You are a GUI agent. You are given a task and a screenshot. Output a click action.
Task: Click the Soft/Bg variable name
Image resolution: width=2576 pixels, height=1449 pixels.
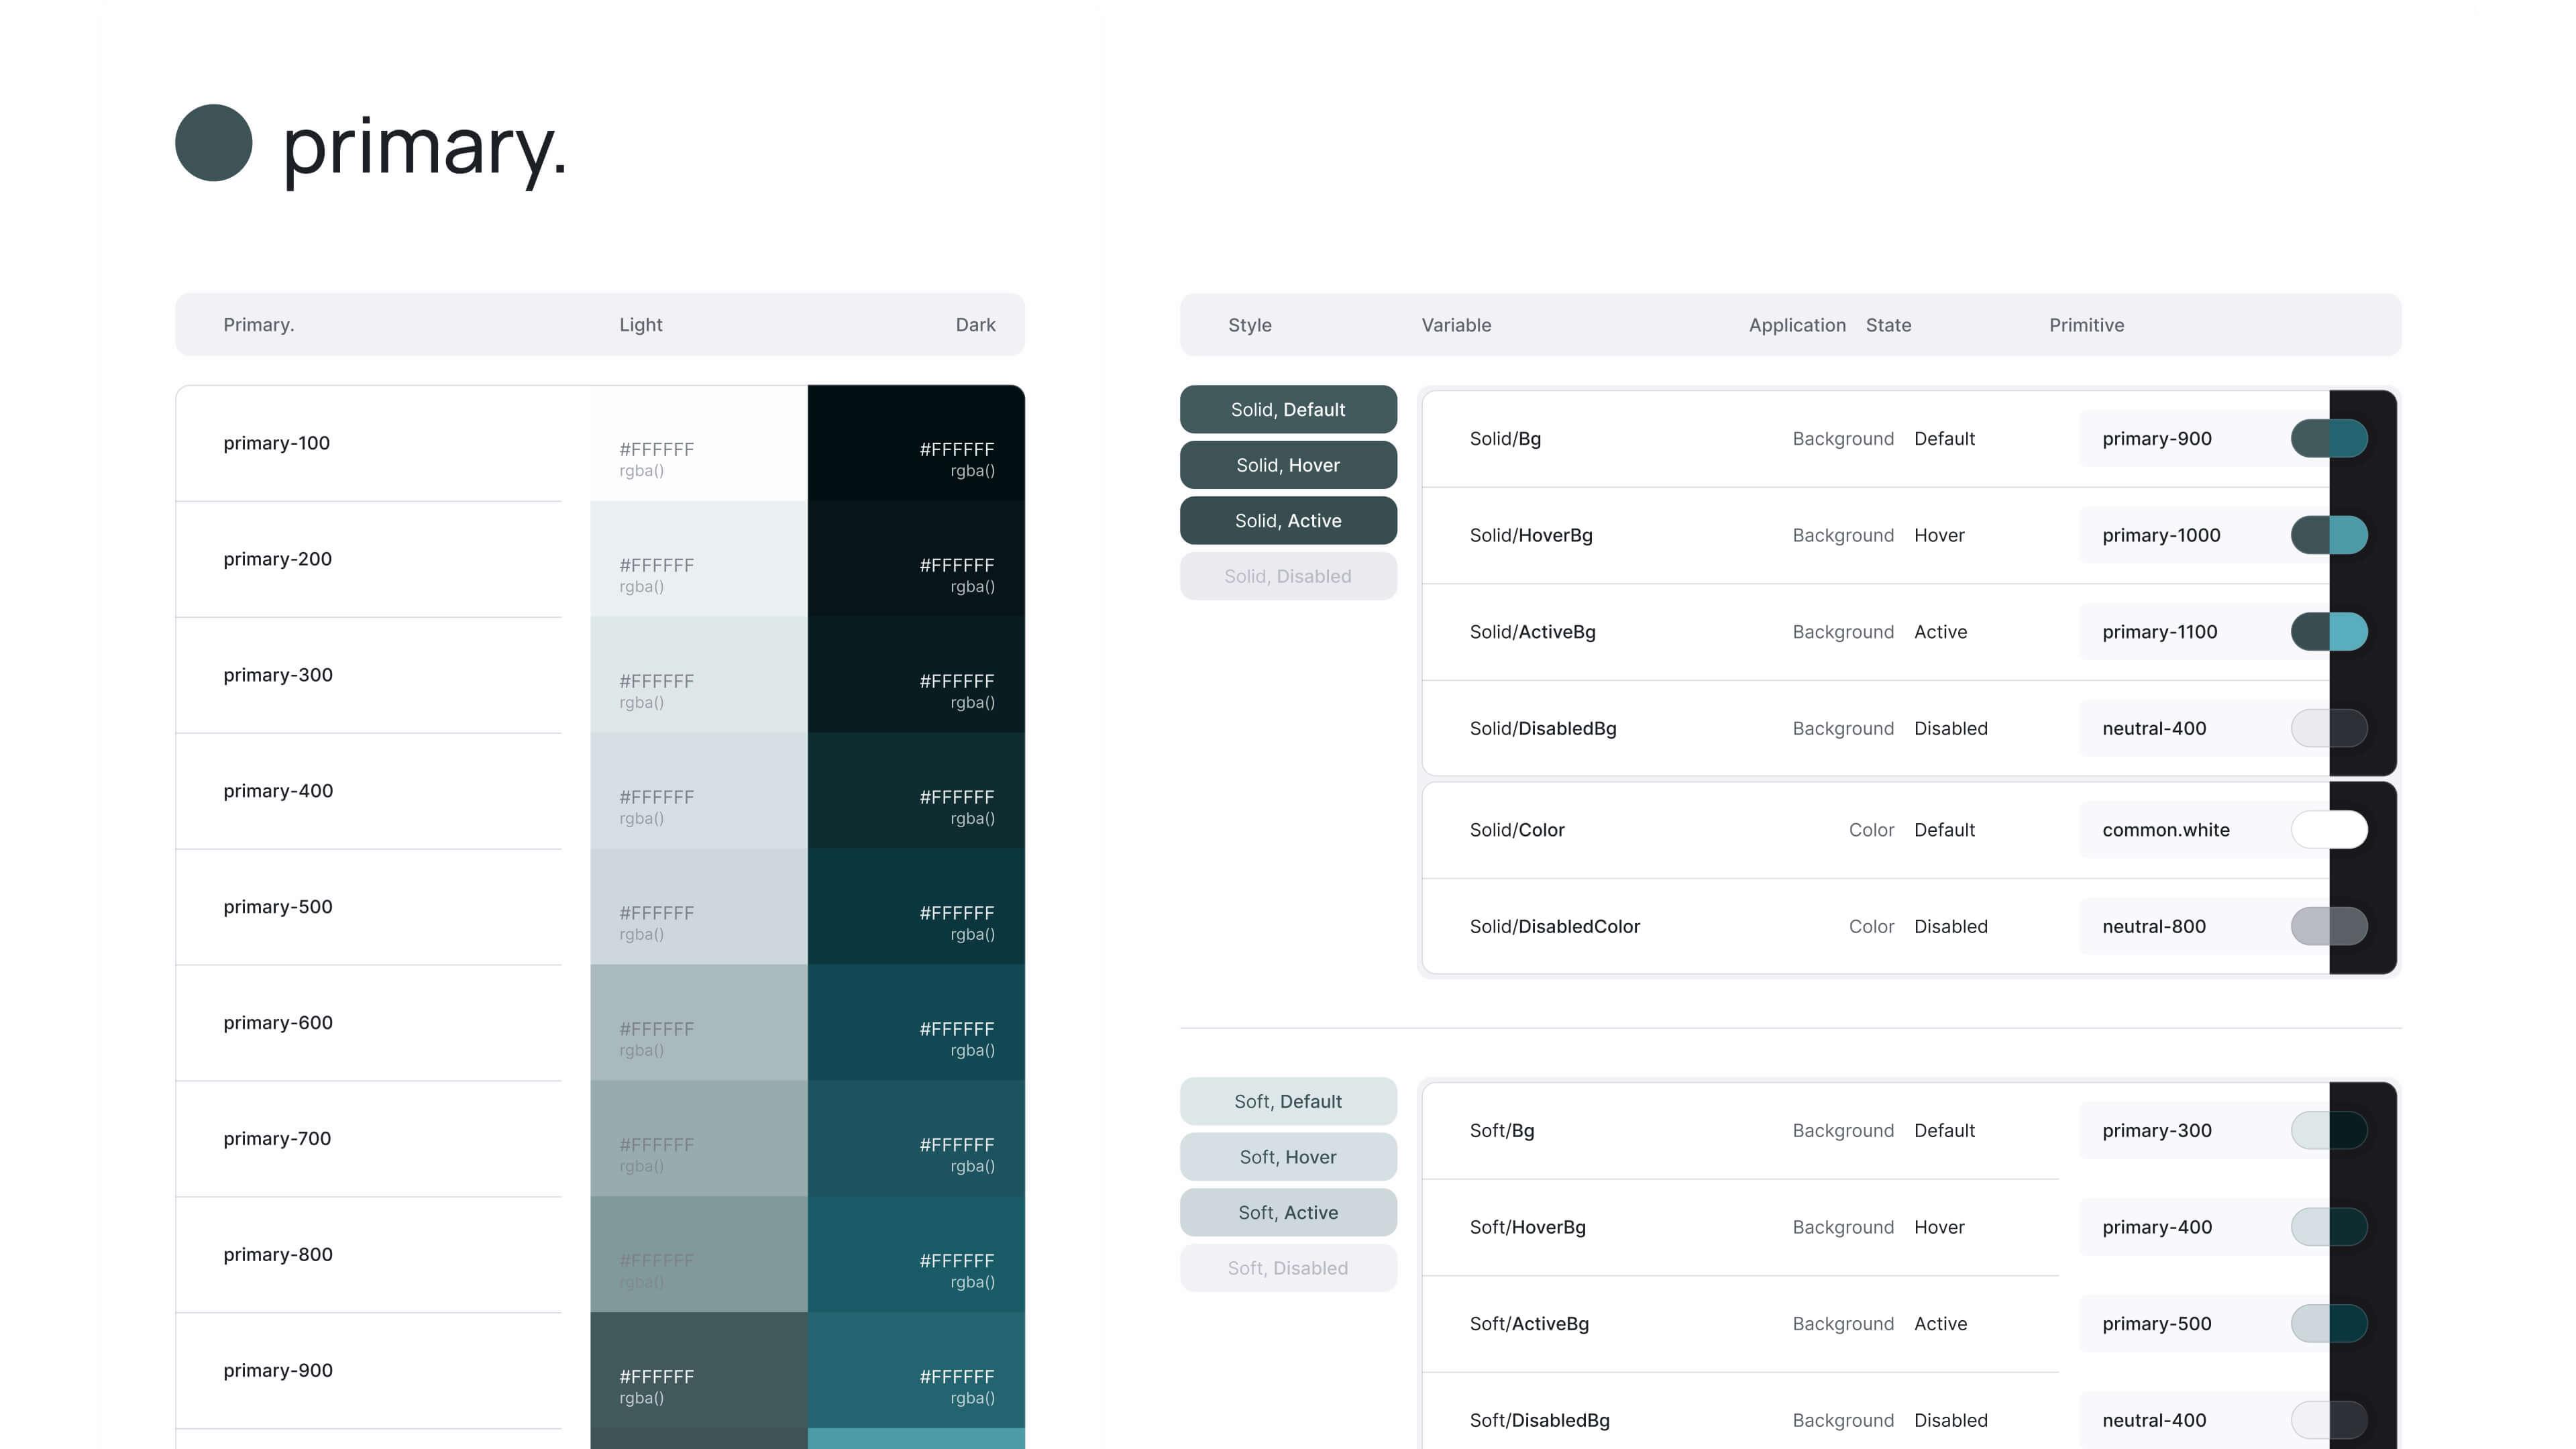click(1502, 1130)
